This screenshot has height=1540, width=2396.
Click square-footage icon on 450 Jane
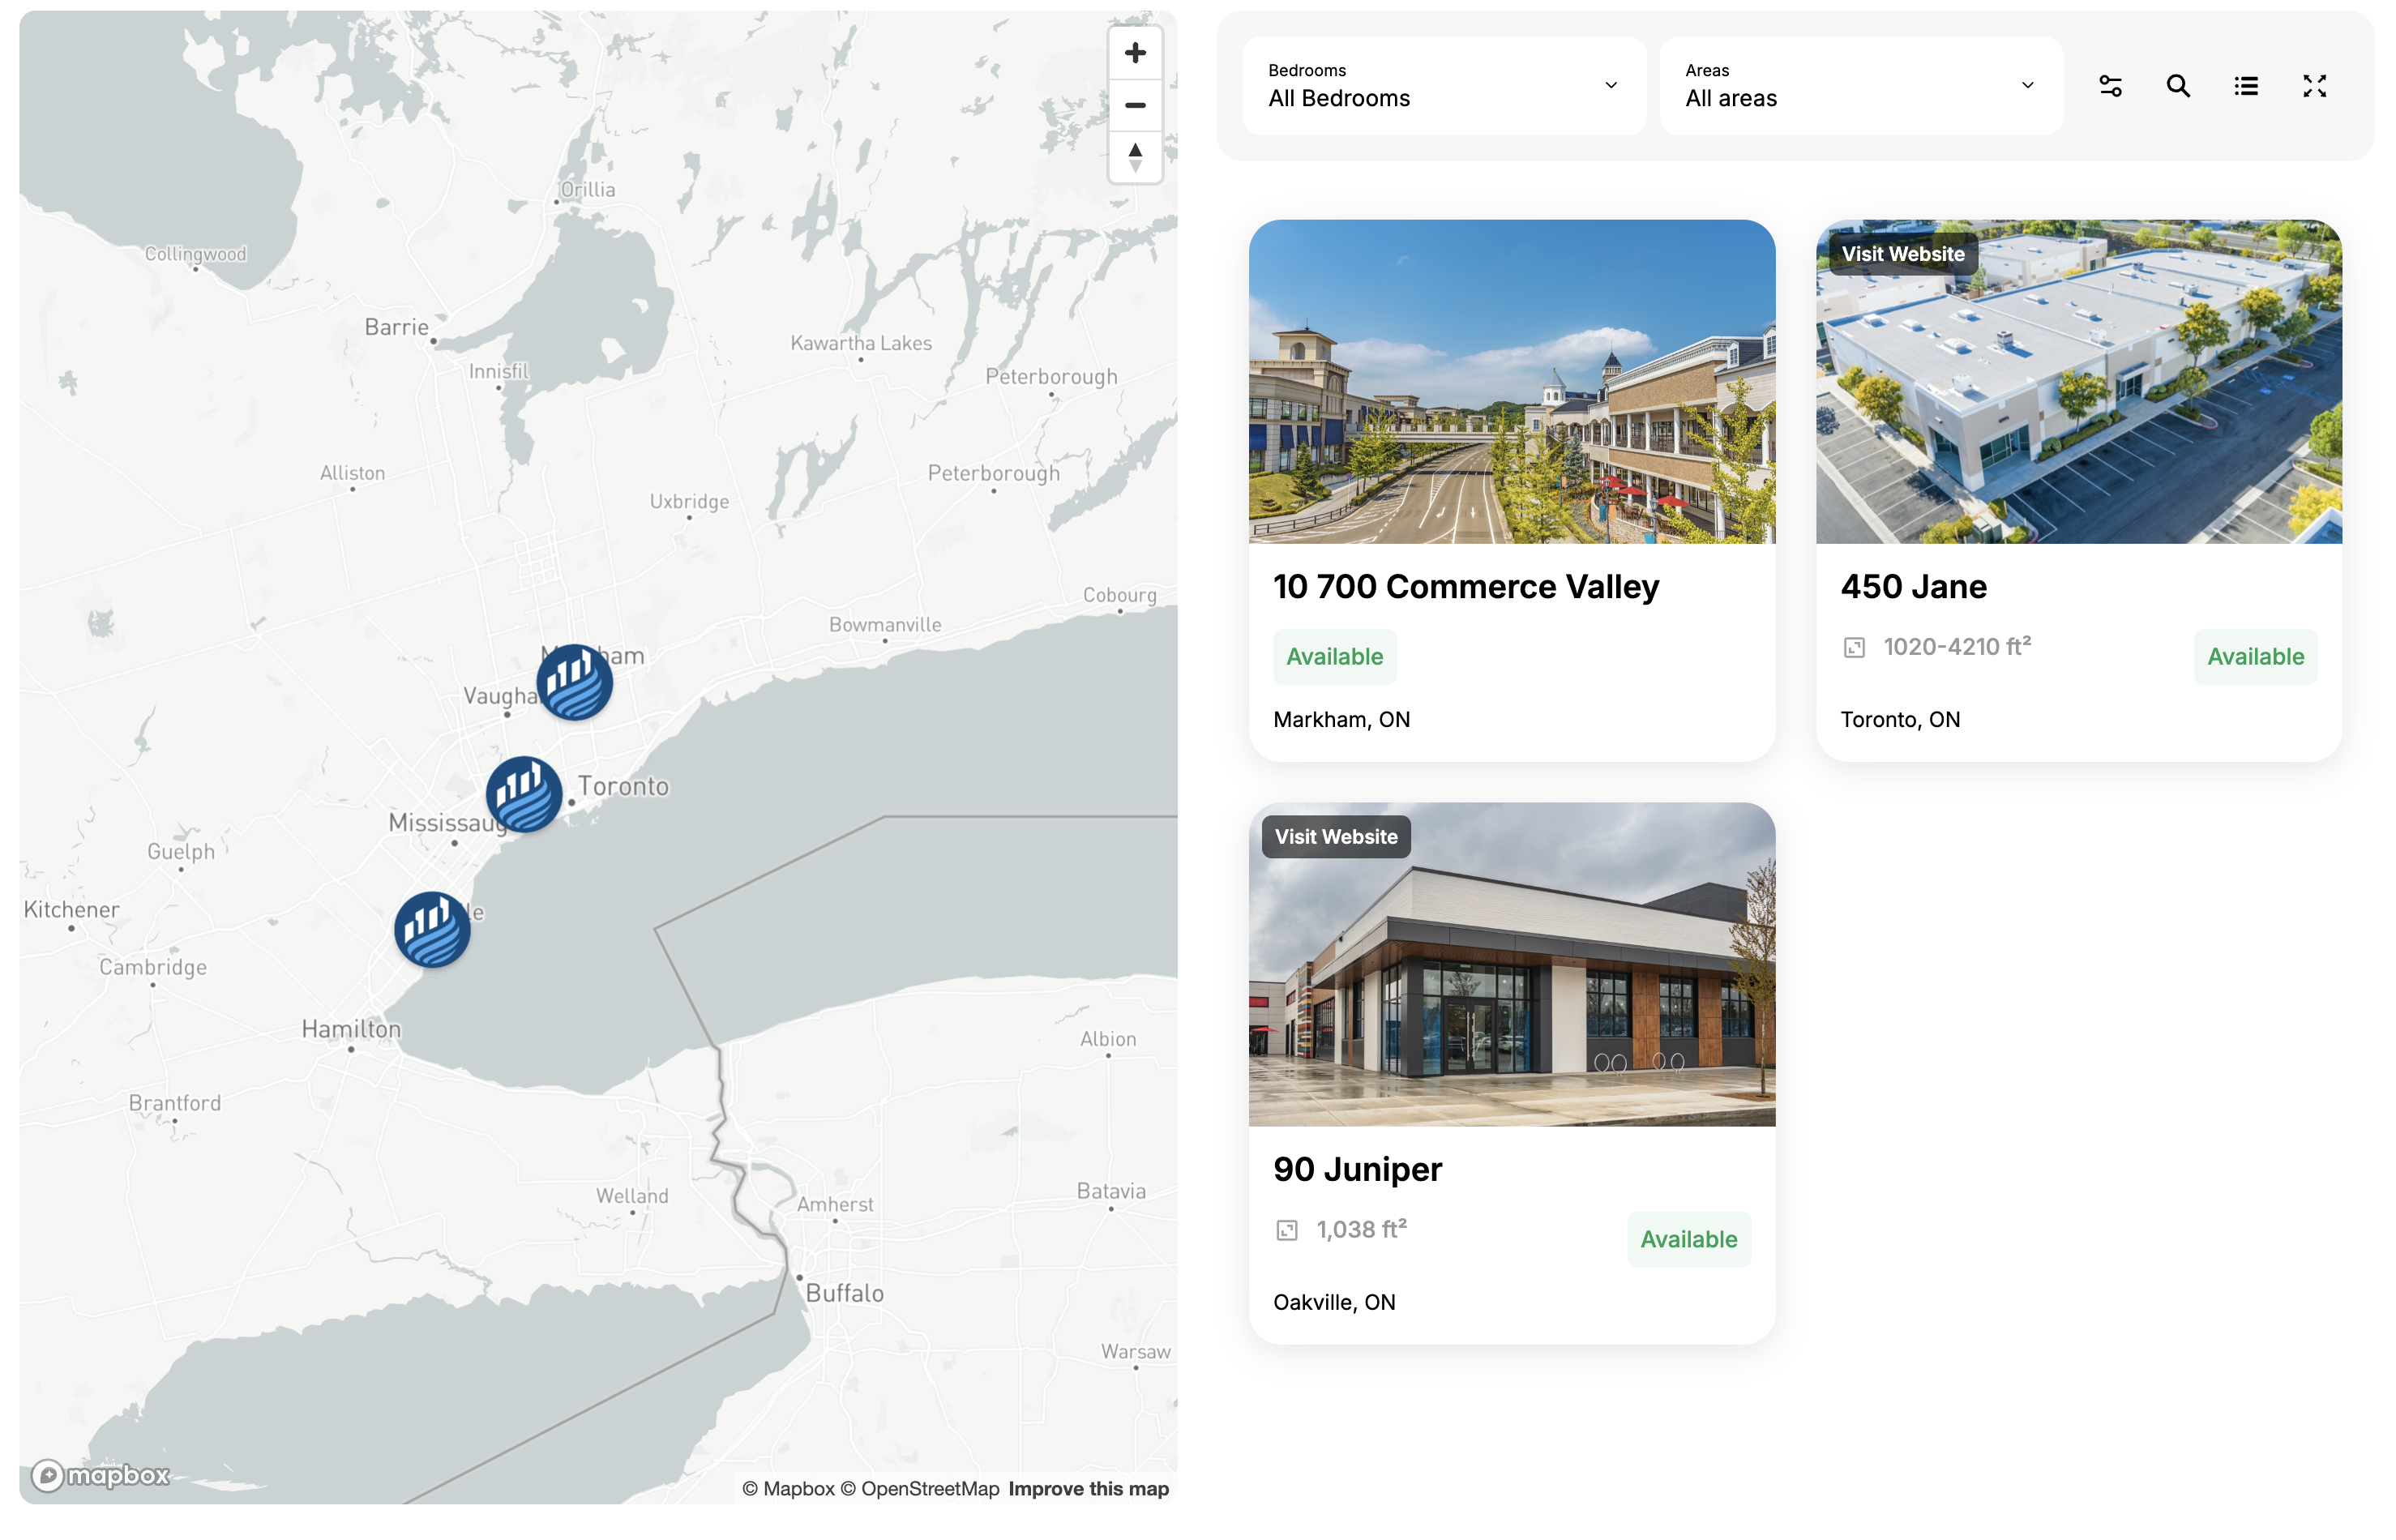pyautogui.click(x=1854, y=648)
